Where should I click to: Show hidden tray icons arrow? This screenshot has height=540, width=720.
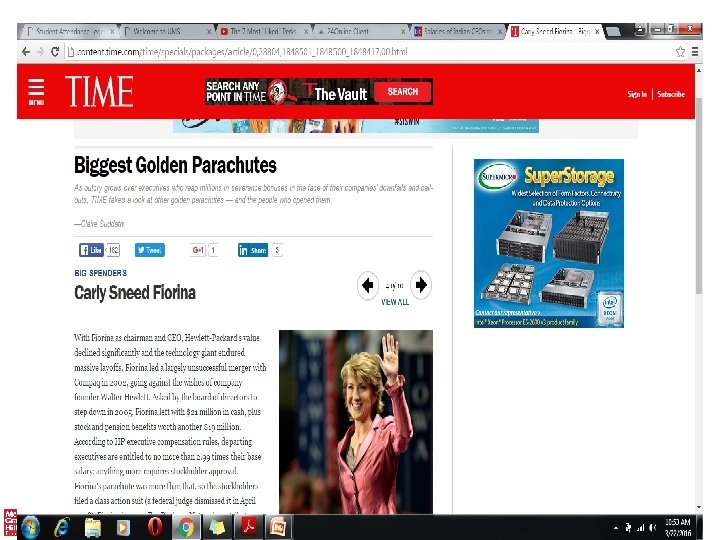616,528
